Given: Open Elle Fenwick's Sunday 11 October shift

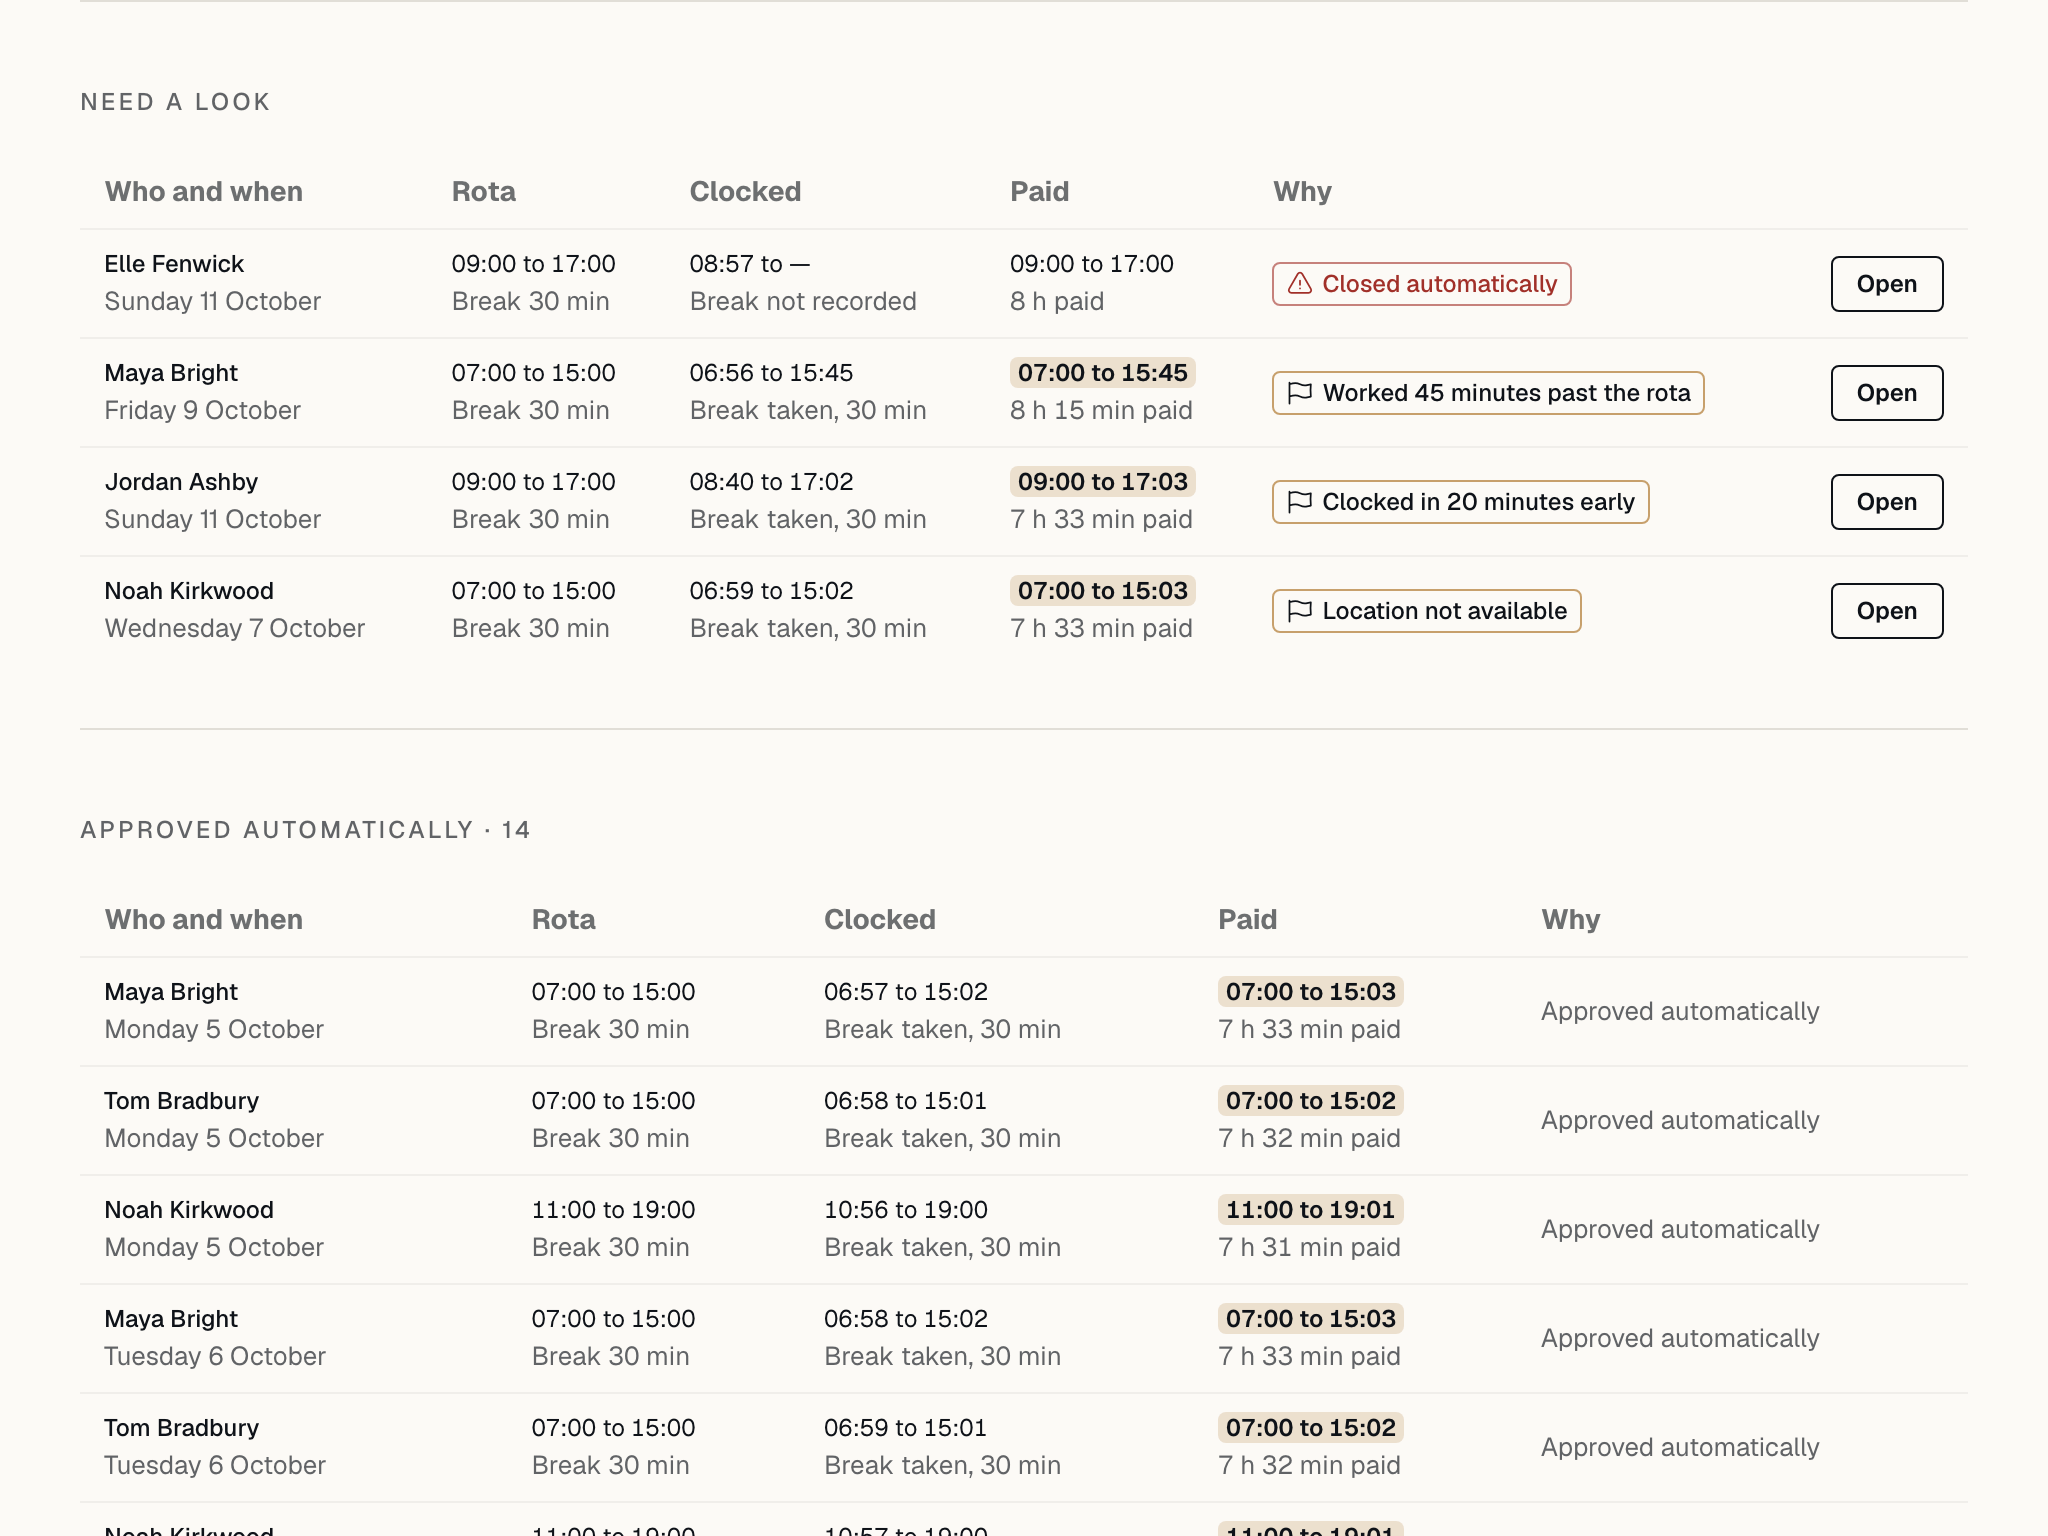Looking at the screenshot, I should 1886,284.
